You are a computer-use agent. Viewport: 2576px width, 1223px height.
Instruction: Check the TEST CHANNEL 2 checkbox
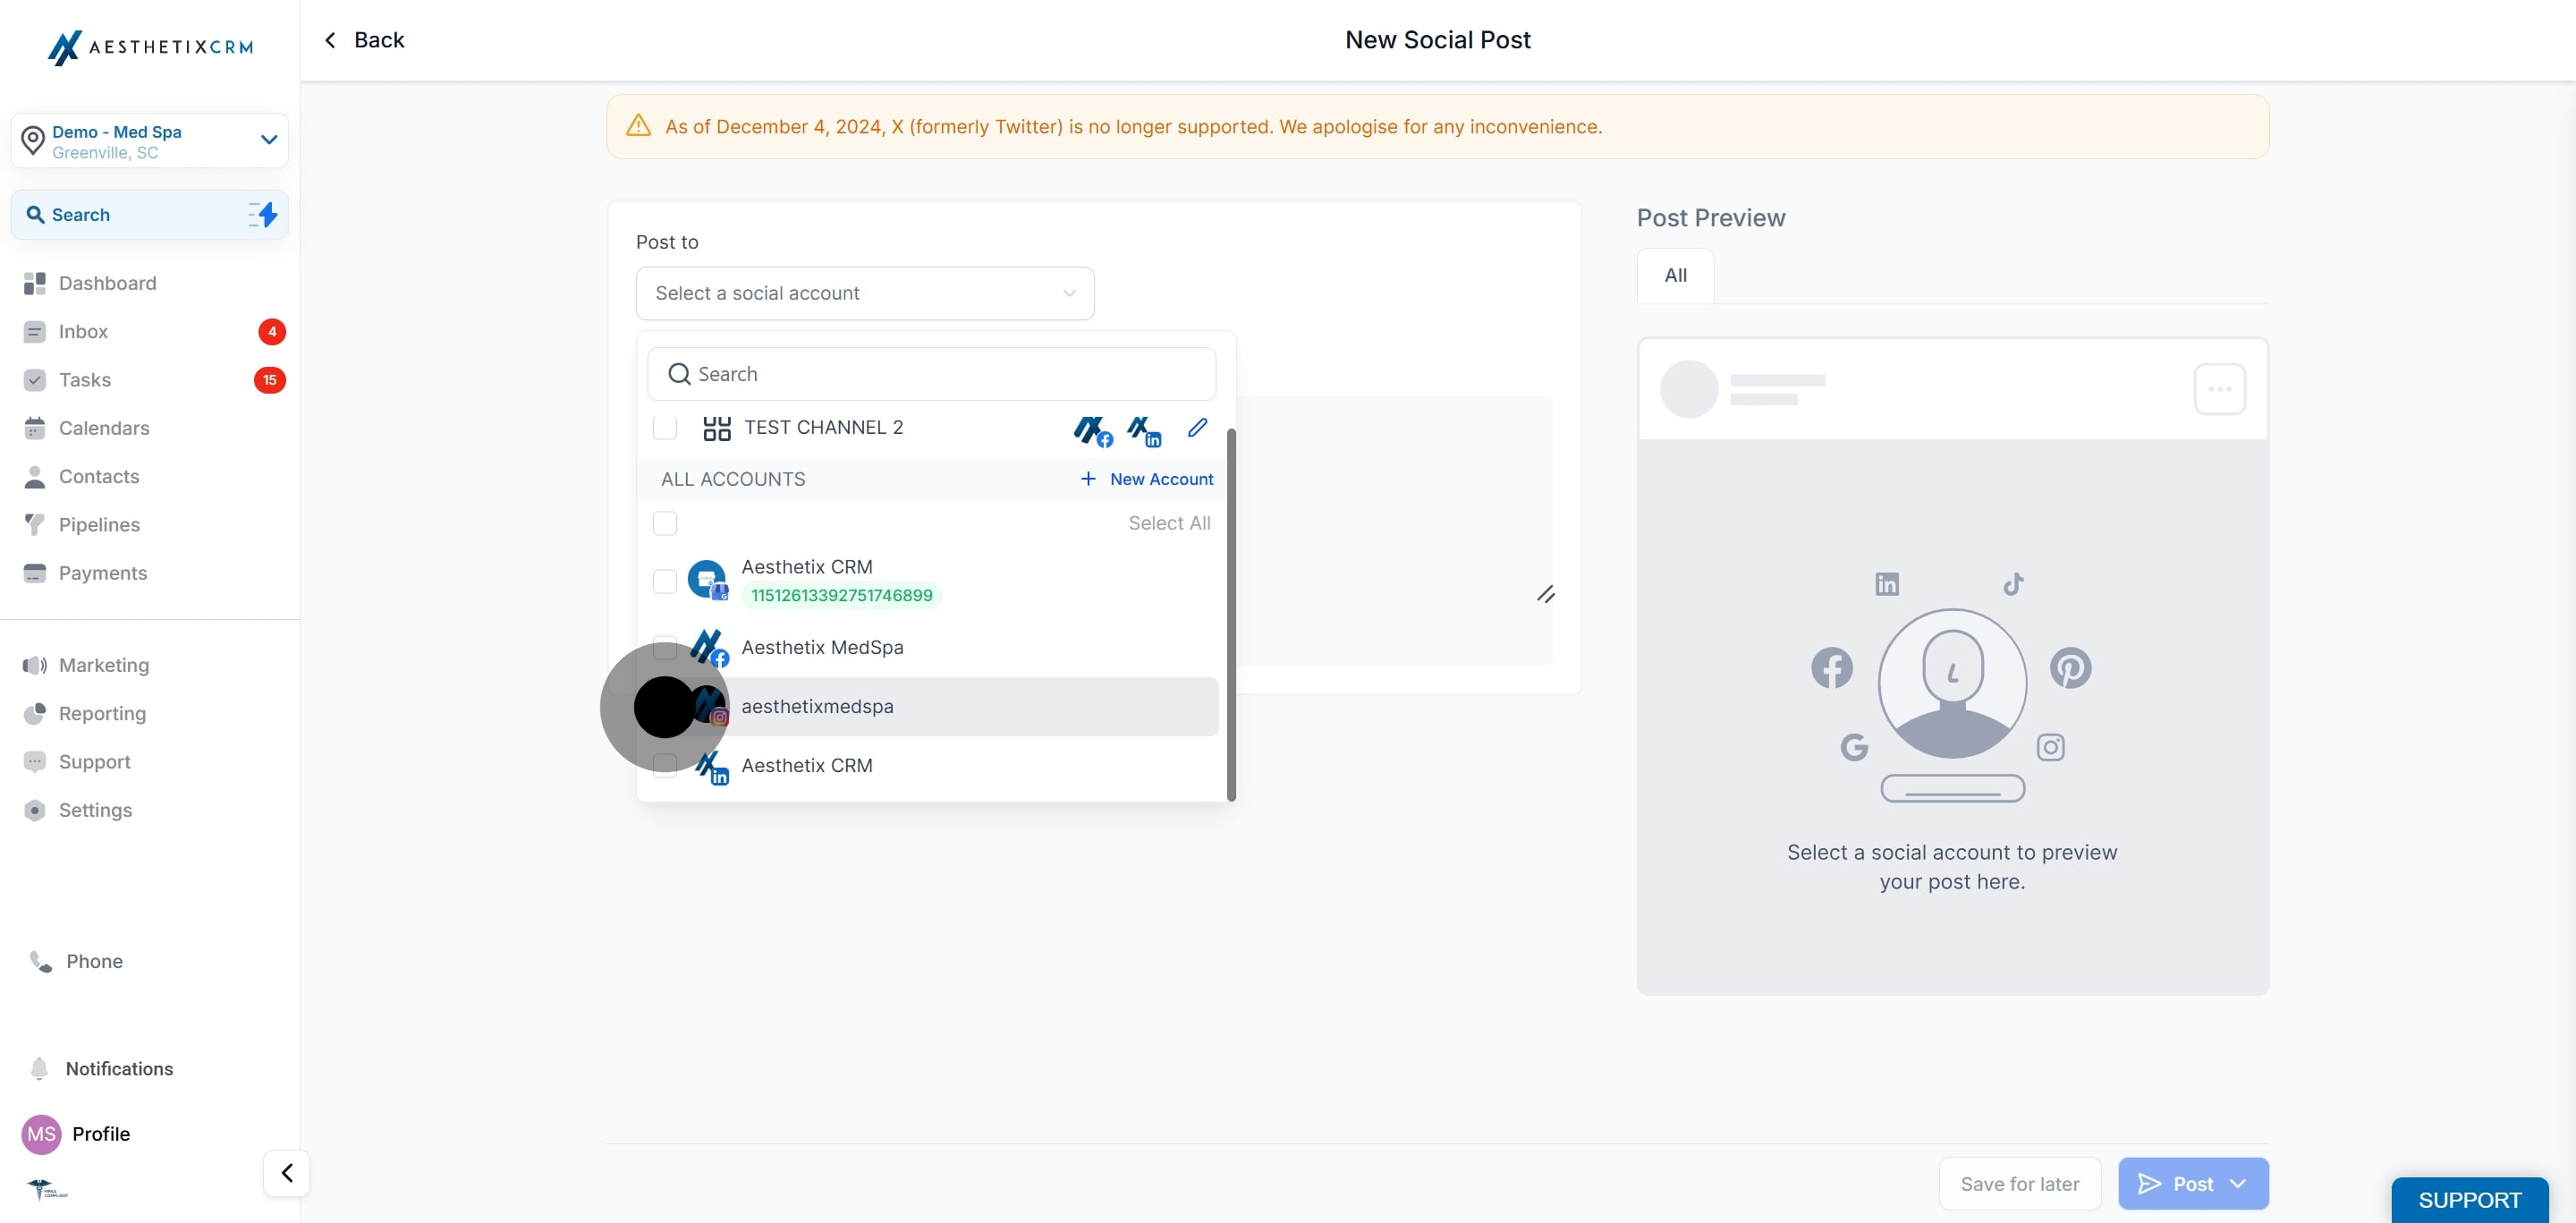[x=665, y=428]
